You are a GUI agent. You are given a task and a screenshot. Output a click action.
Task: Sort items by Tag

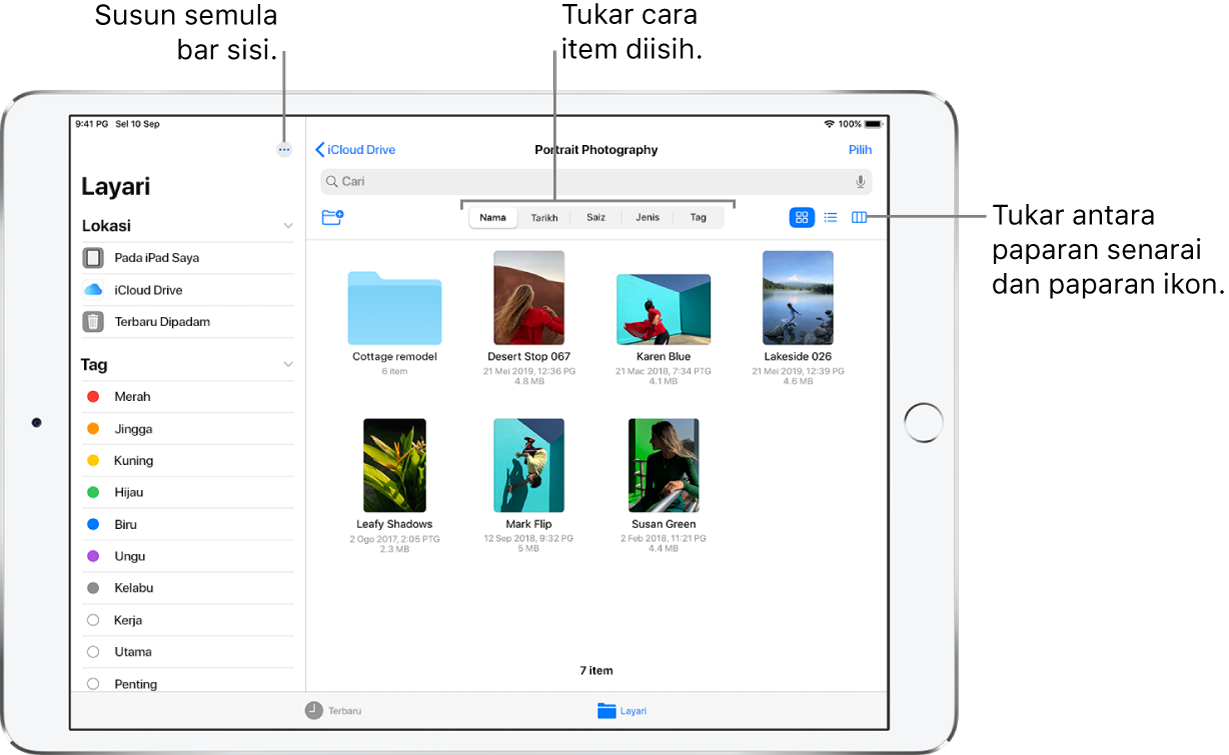[698, 217]
